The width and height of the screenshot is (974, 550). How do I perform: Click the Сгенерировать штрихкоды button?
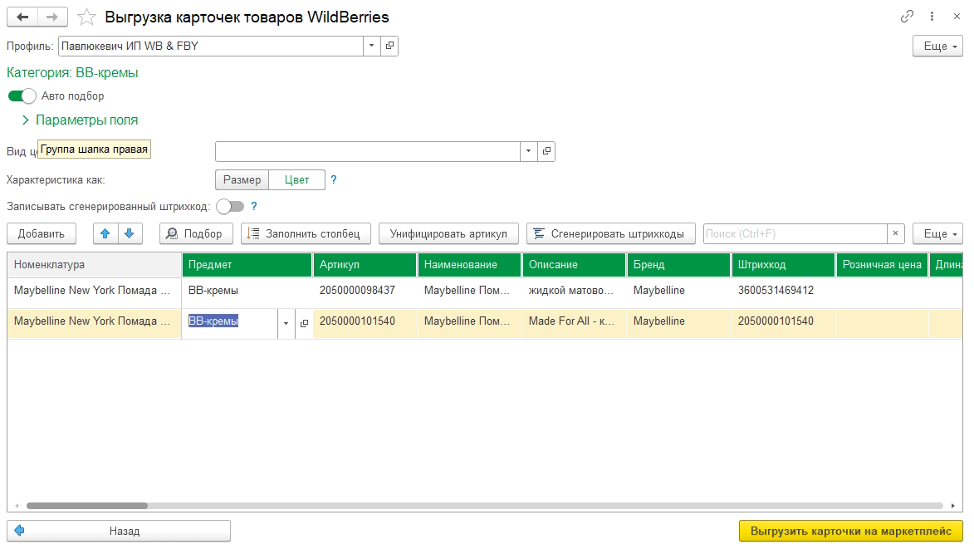point(610,233)
